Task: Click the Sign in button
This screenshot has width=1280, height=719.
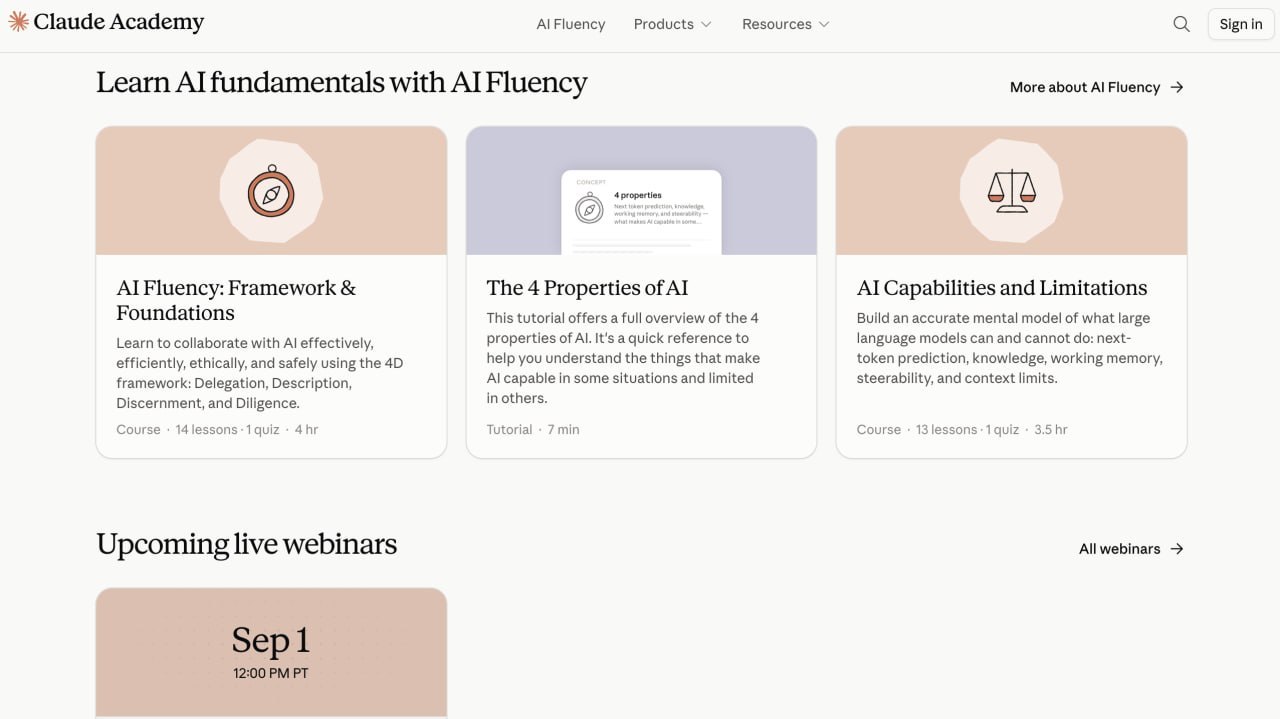Action: pyautogui.click(x=1241, y=24)
